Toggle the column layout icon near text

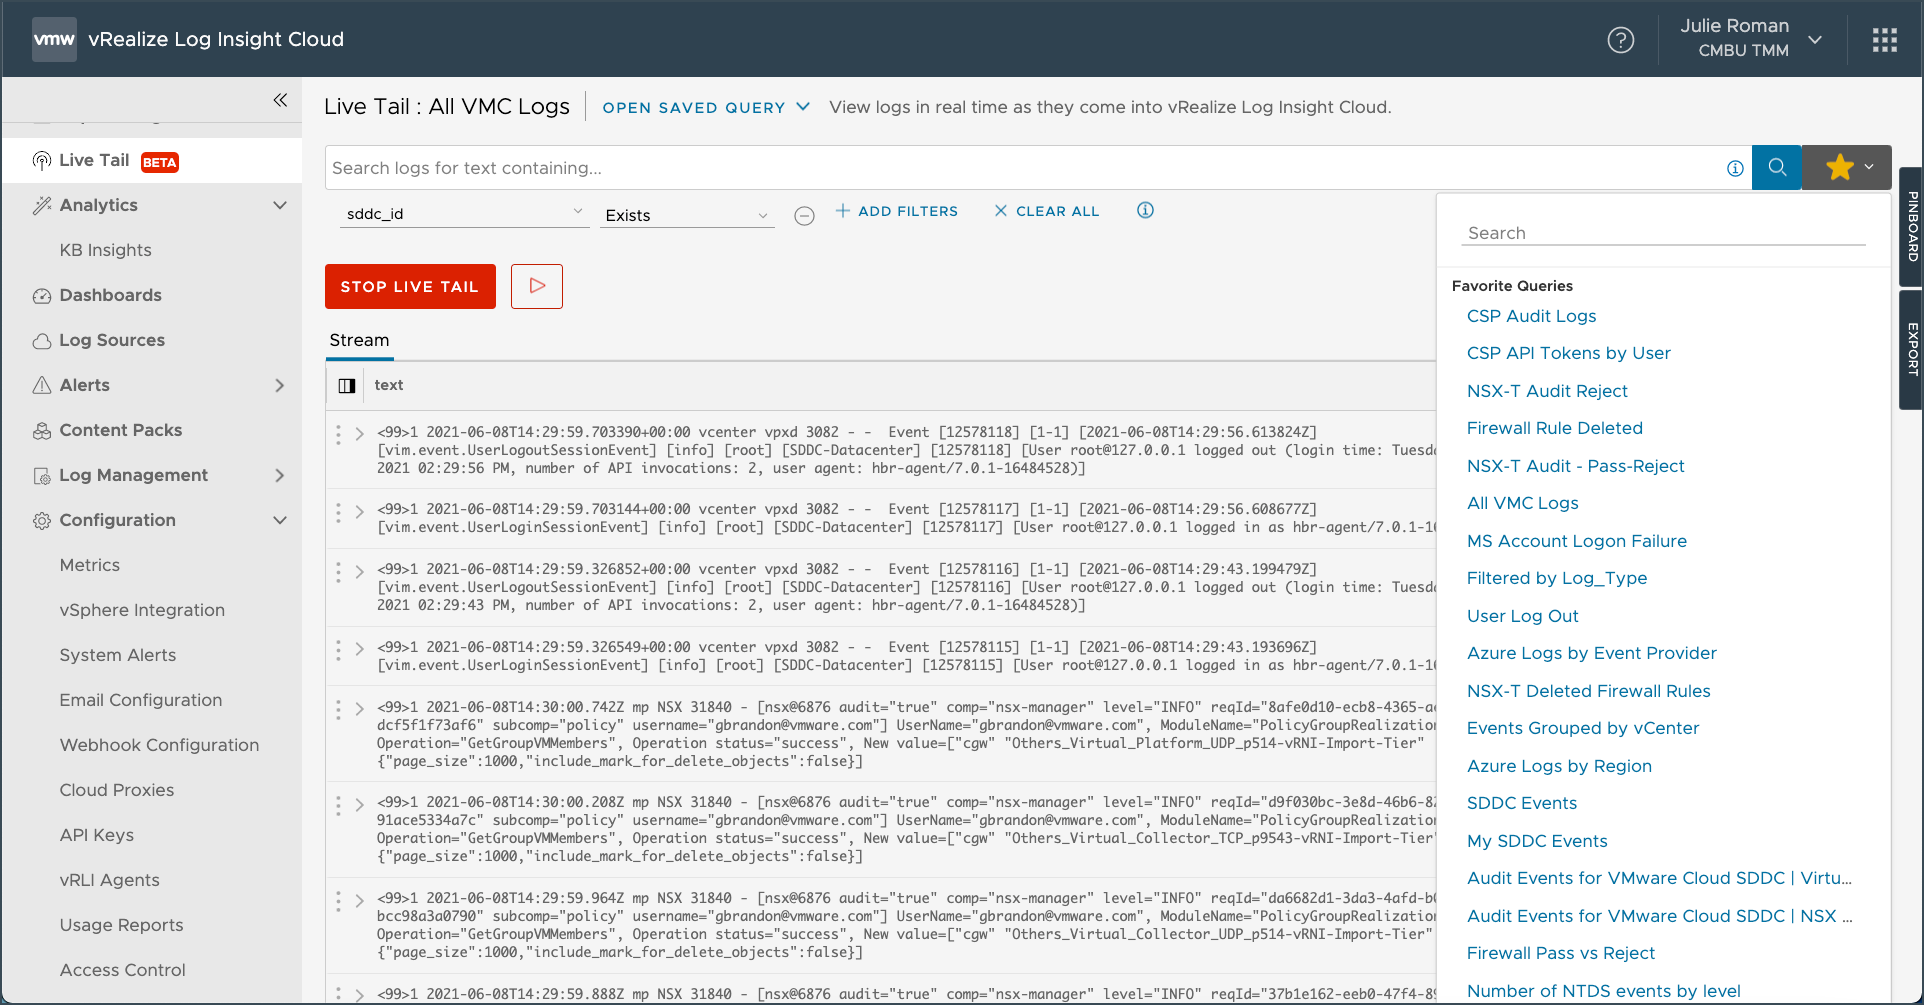347,386
